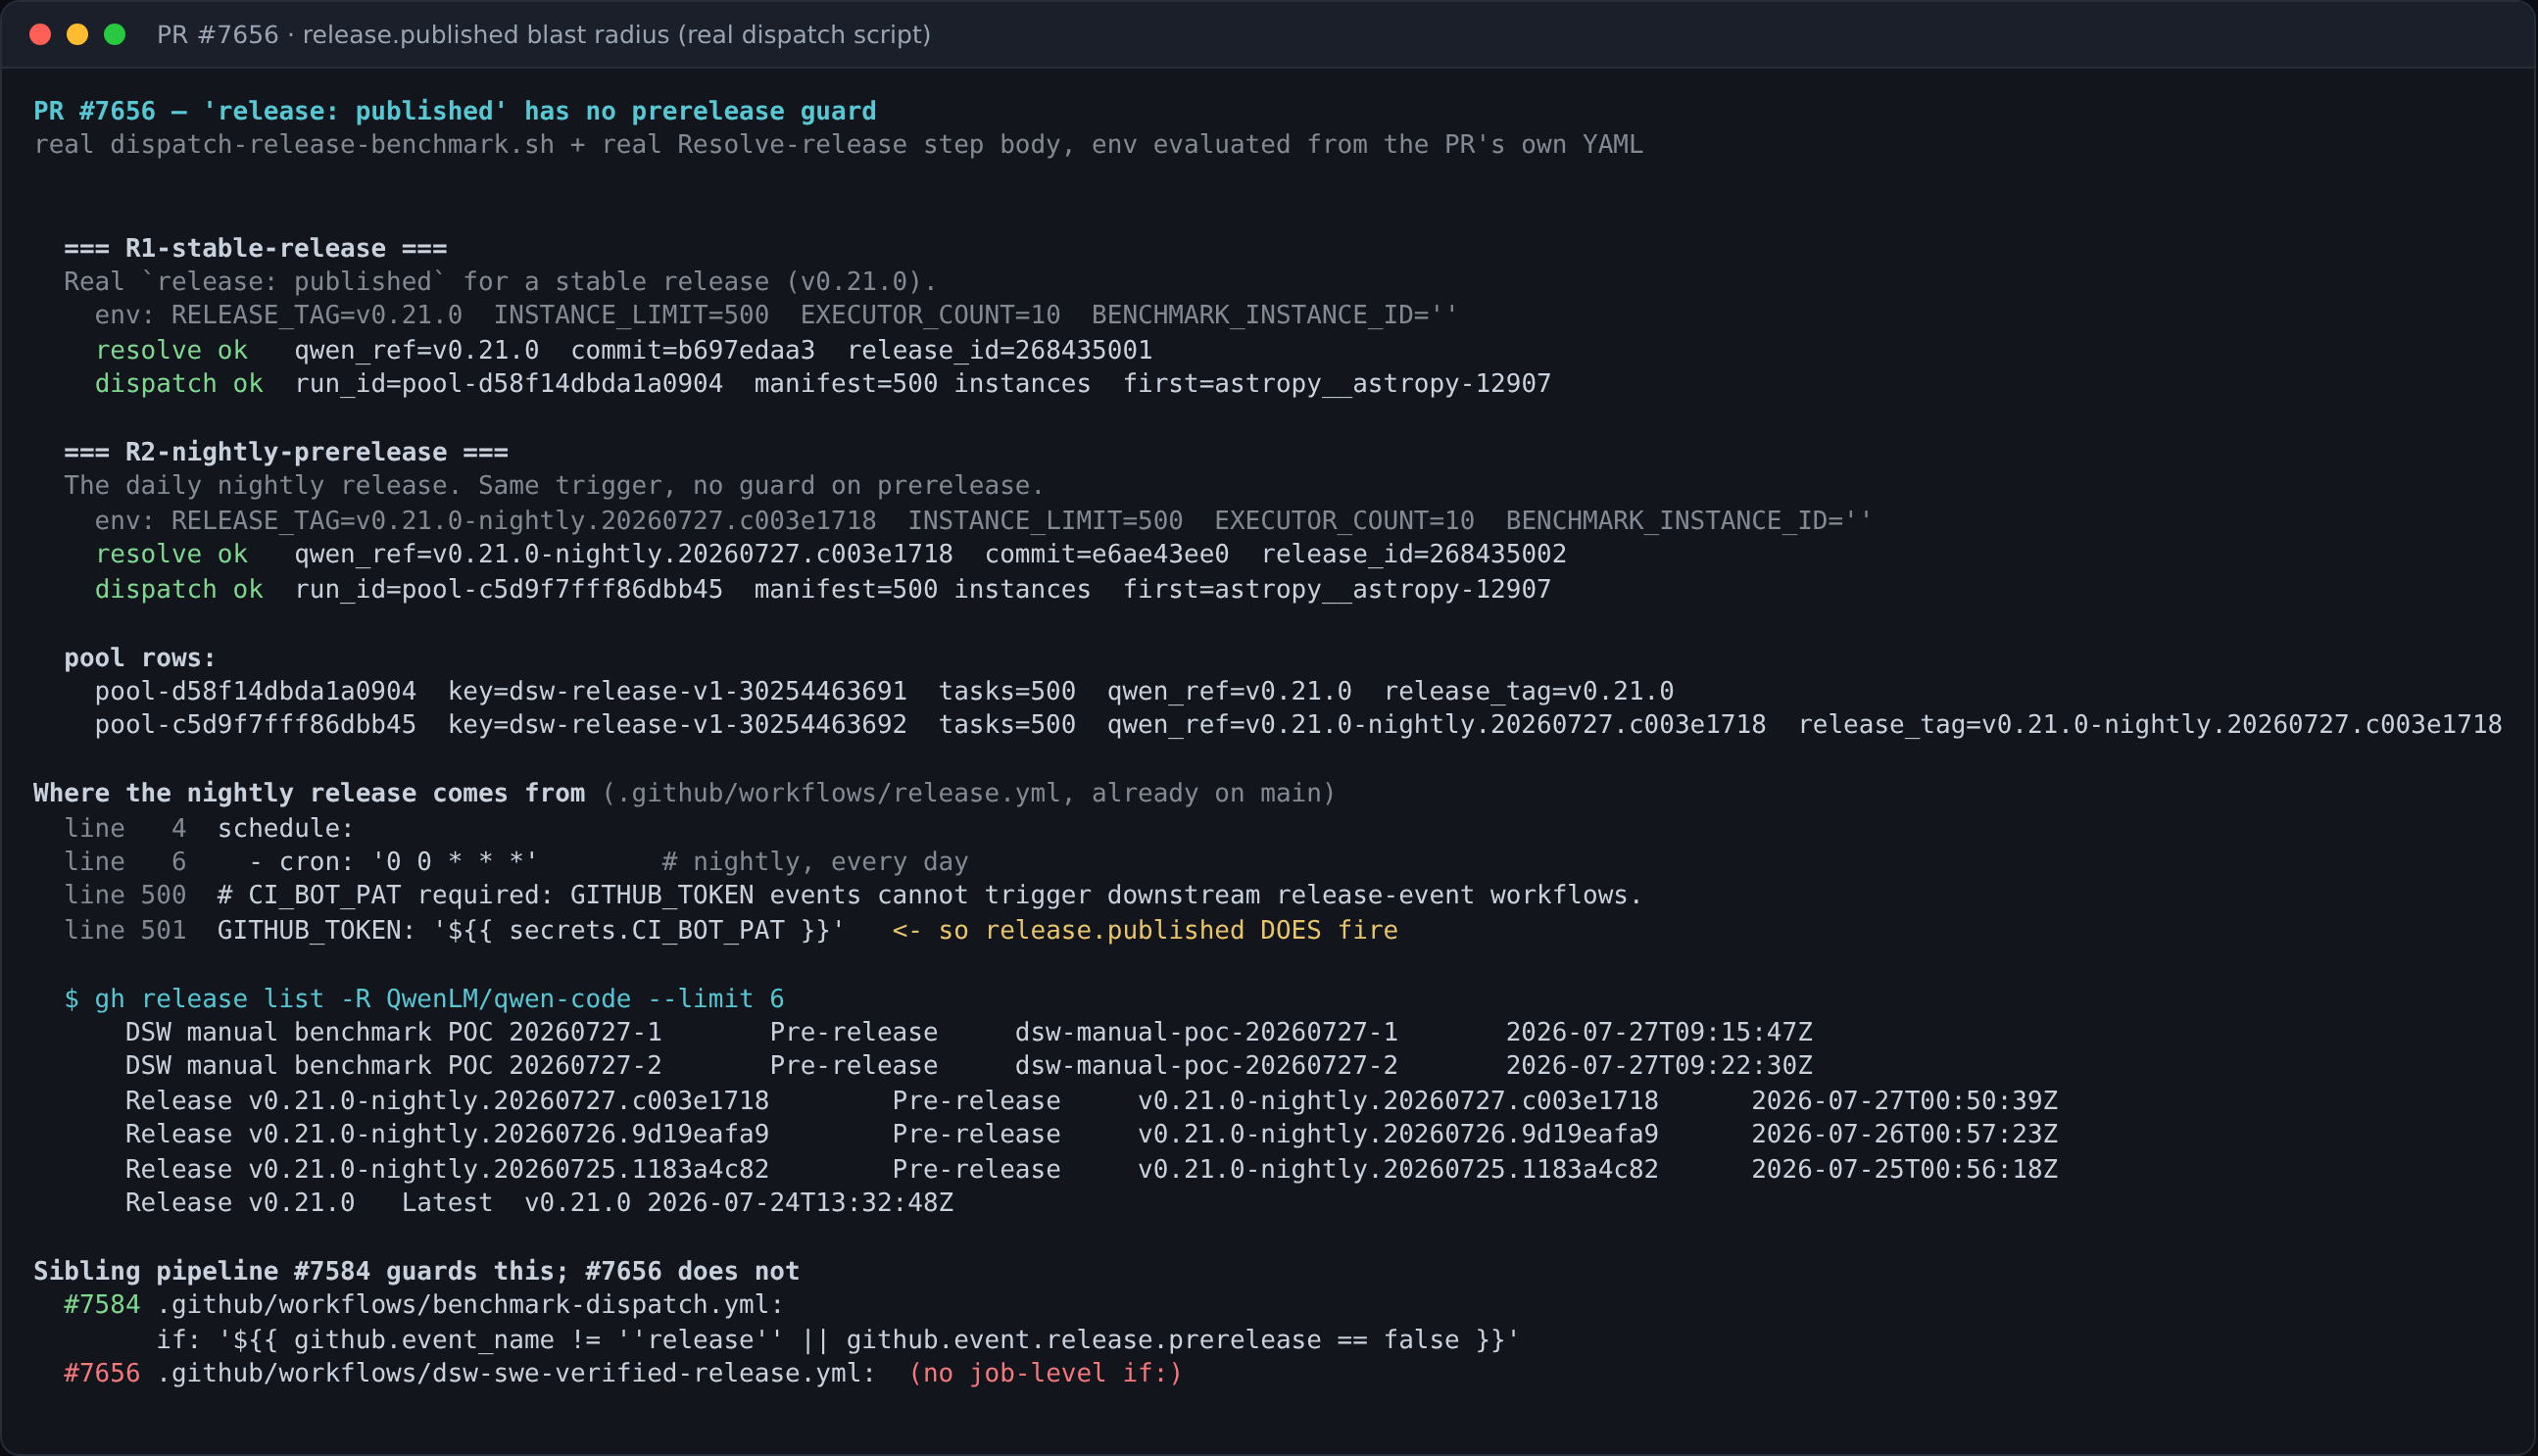Click 'key=dsw-release-v1-30254463692' in pool rows

pos(677,725)
